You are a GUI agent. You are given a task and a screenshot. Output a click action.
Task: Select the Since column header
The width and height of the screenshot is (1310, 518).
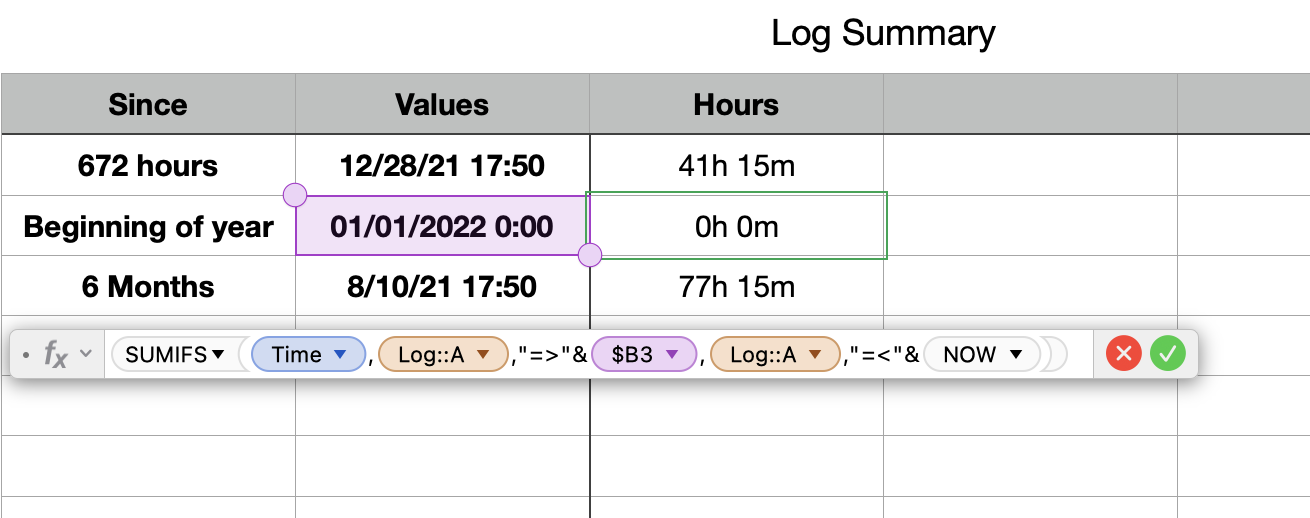tap(148, 104)
